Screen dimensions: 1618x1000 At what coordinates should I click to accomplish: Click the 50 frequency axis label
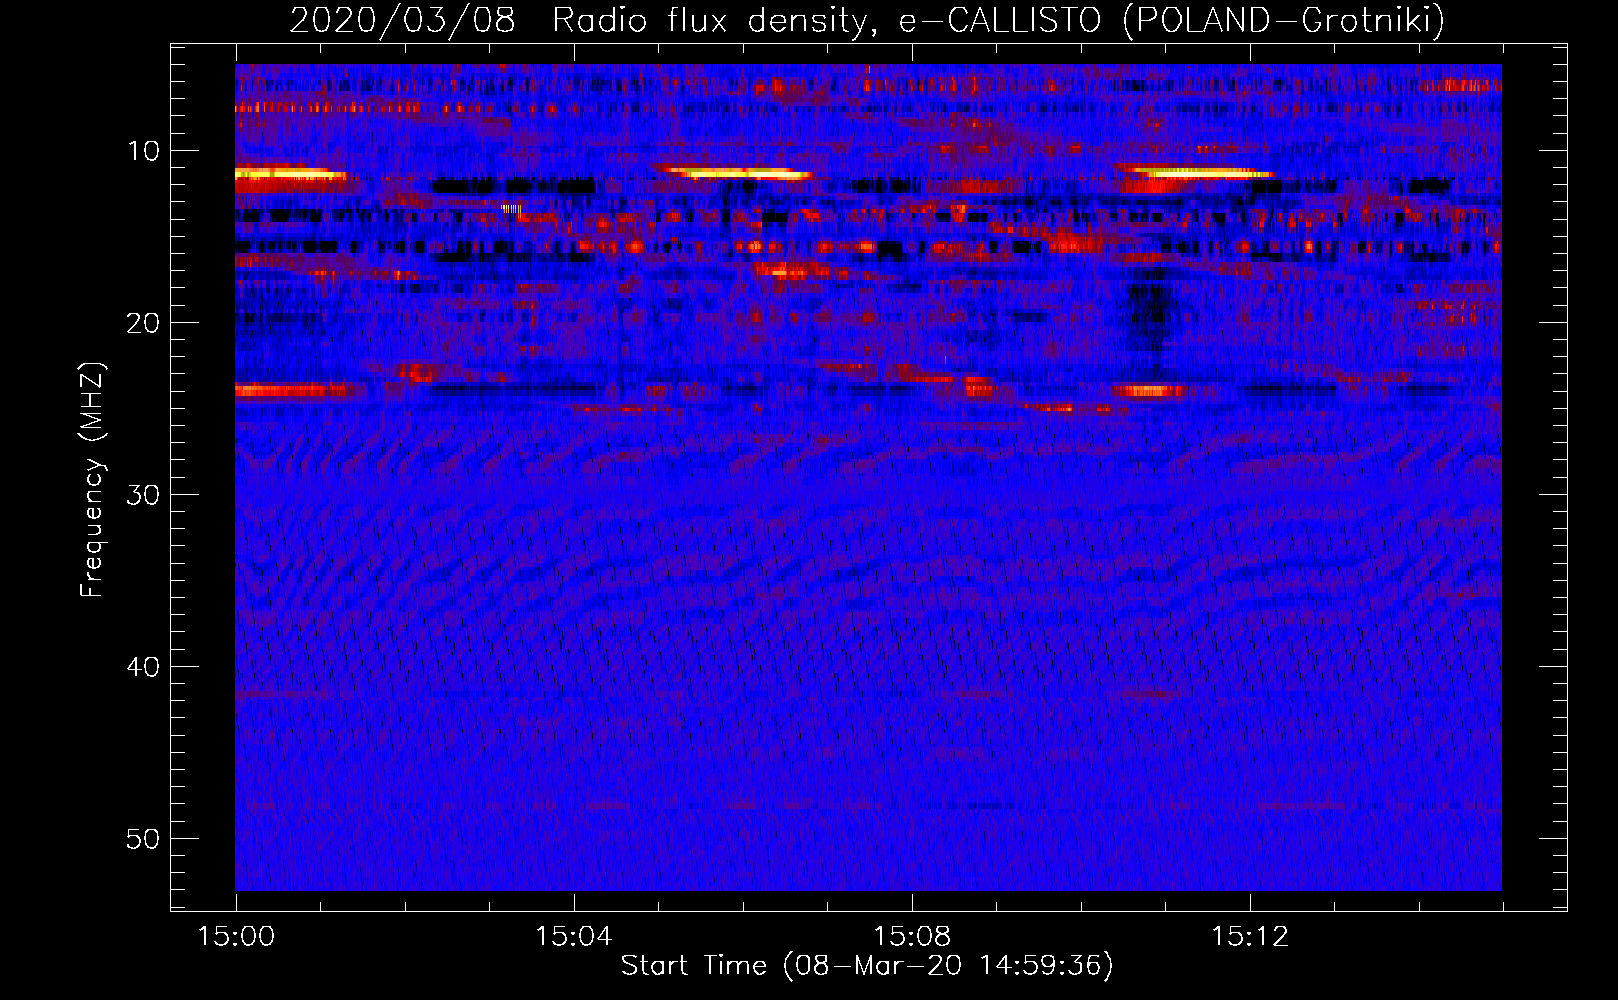[x=144, y=839]
